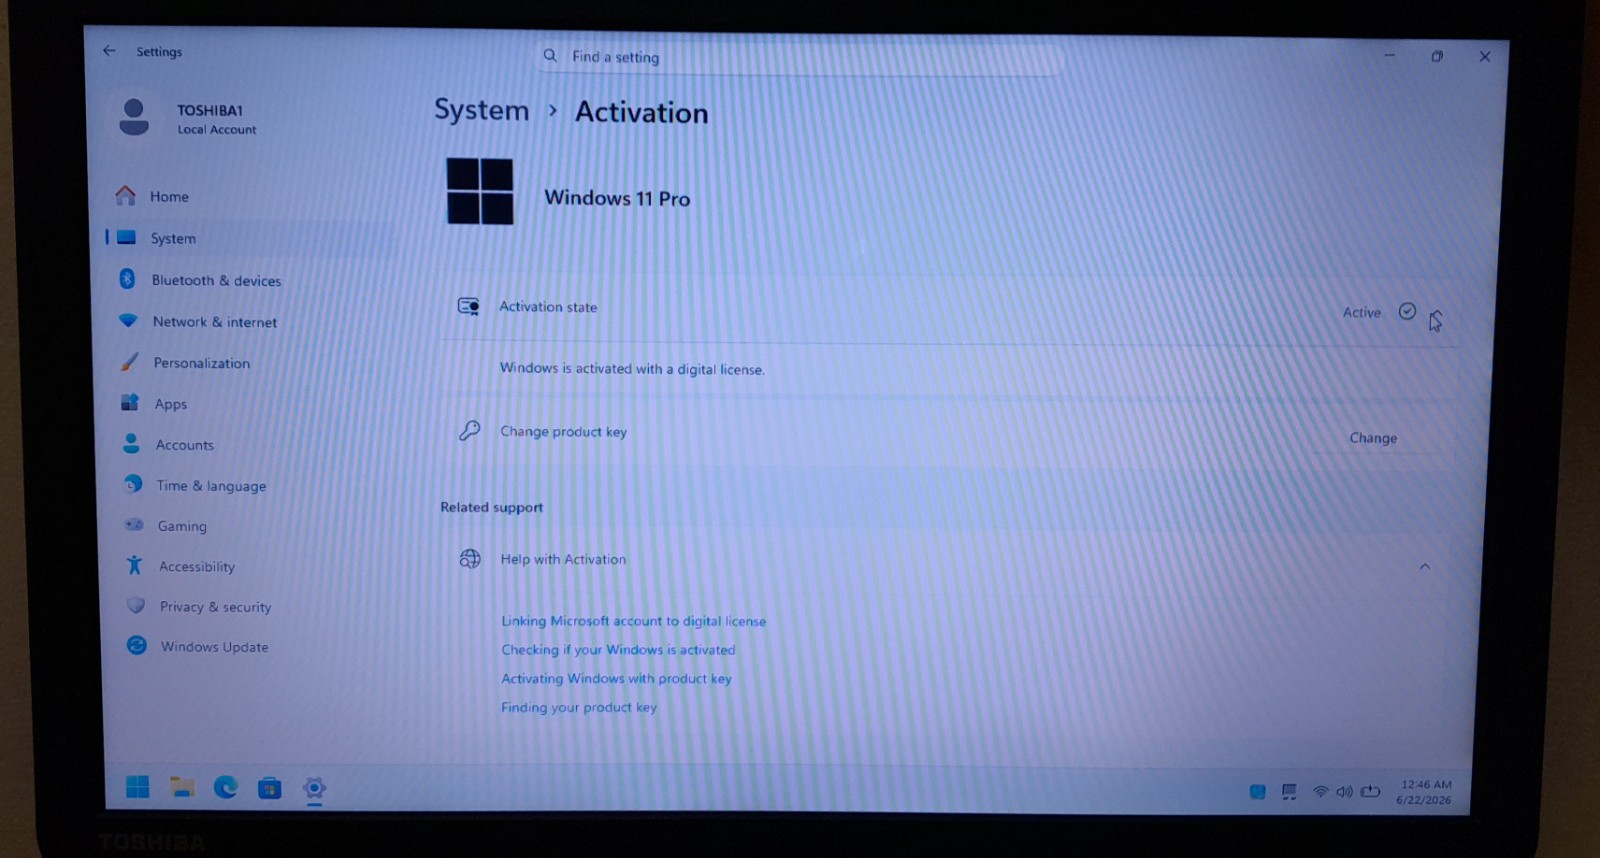Click the Apps icon in the sidebar
This screenshot has height=858, width=1600.
pos(130,403)
